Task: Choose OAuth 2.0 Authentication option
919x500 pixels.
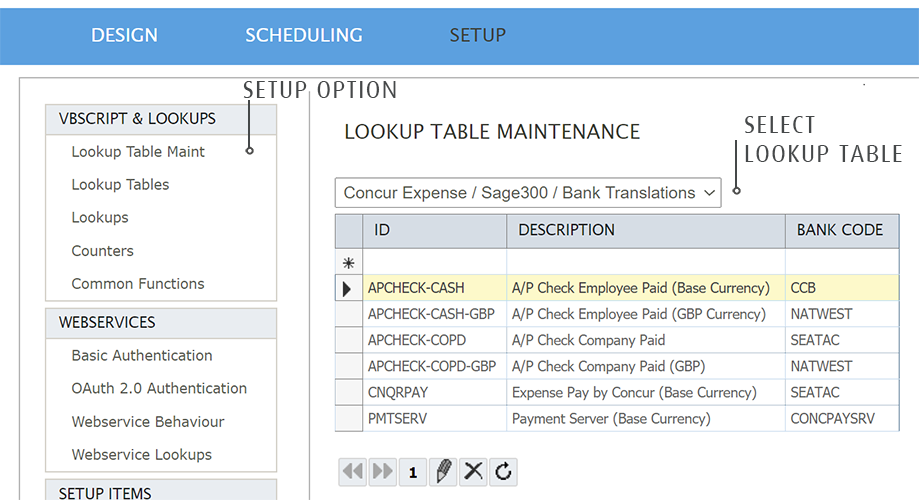Action: click(159, 389)
